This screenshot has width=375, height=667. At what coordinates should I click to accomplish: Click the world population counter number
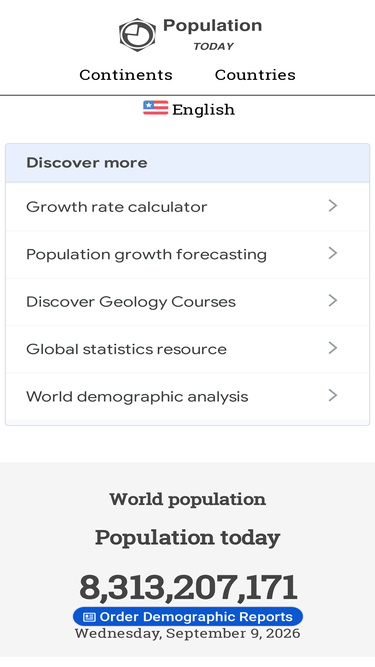[x=188, y=587]
